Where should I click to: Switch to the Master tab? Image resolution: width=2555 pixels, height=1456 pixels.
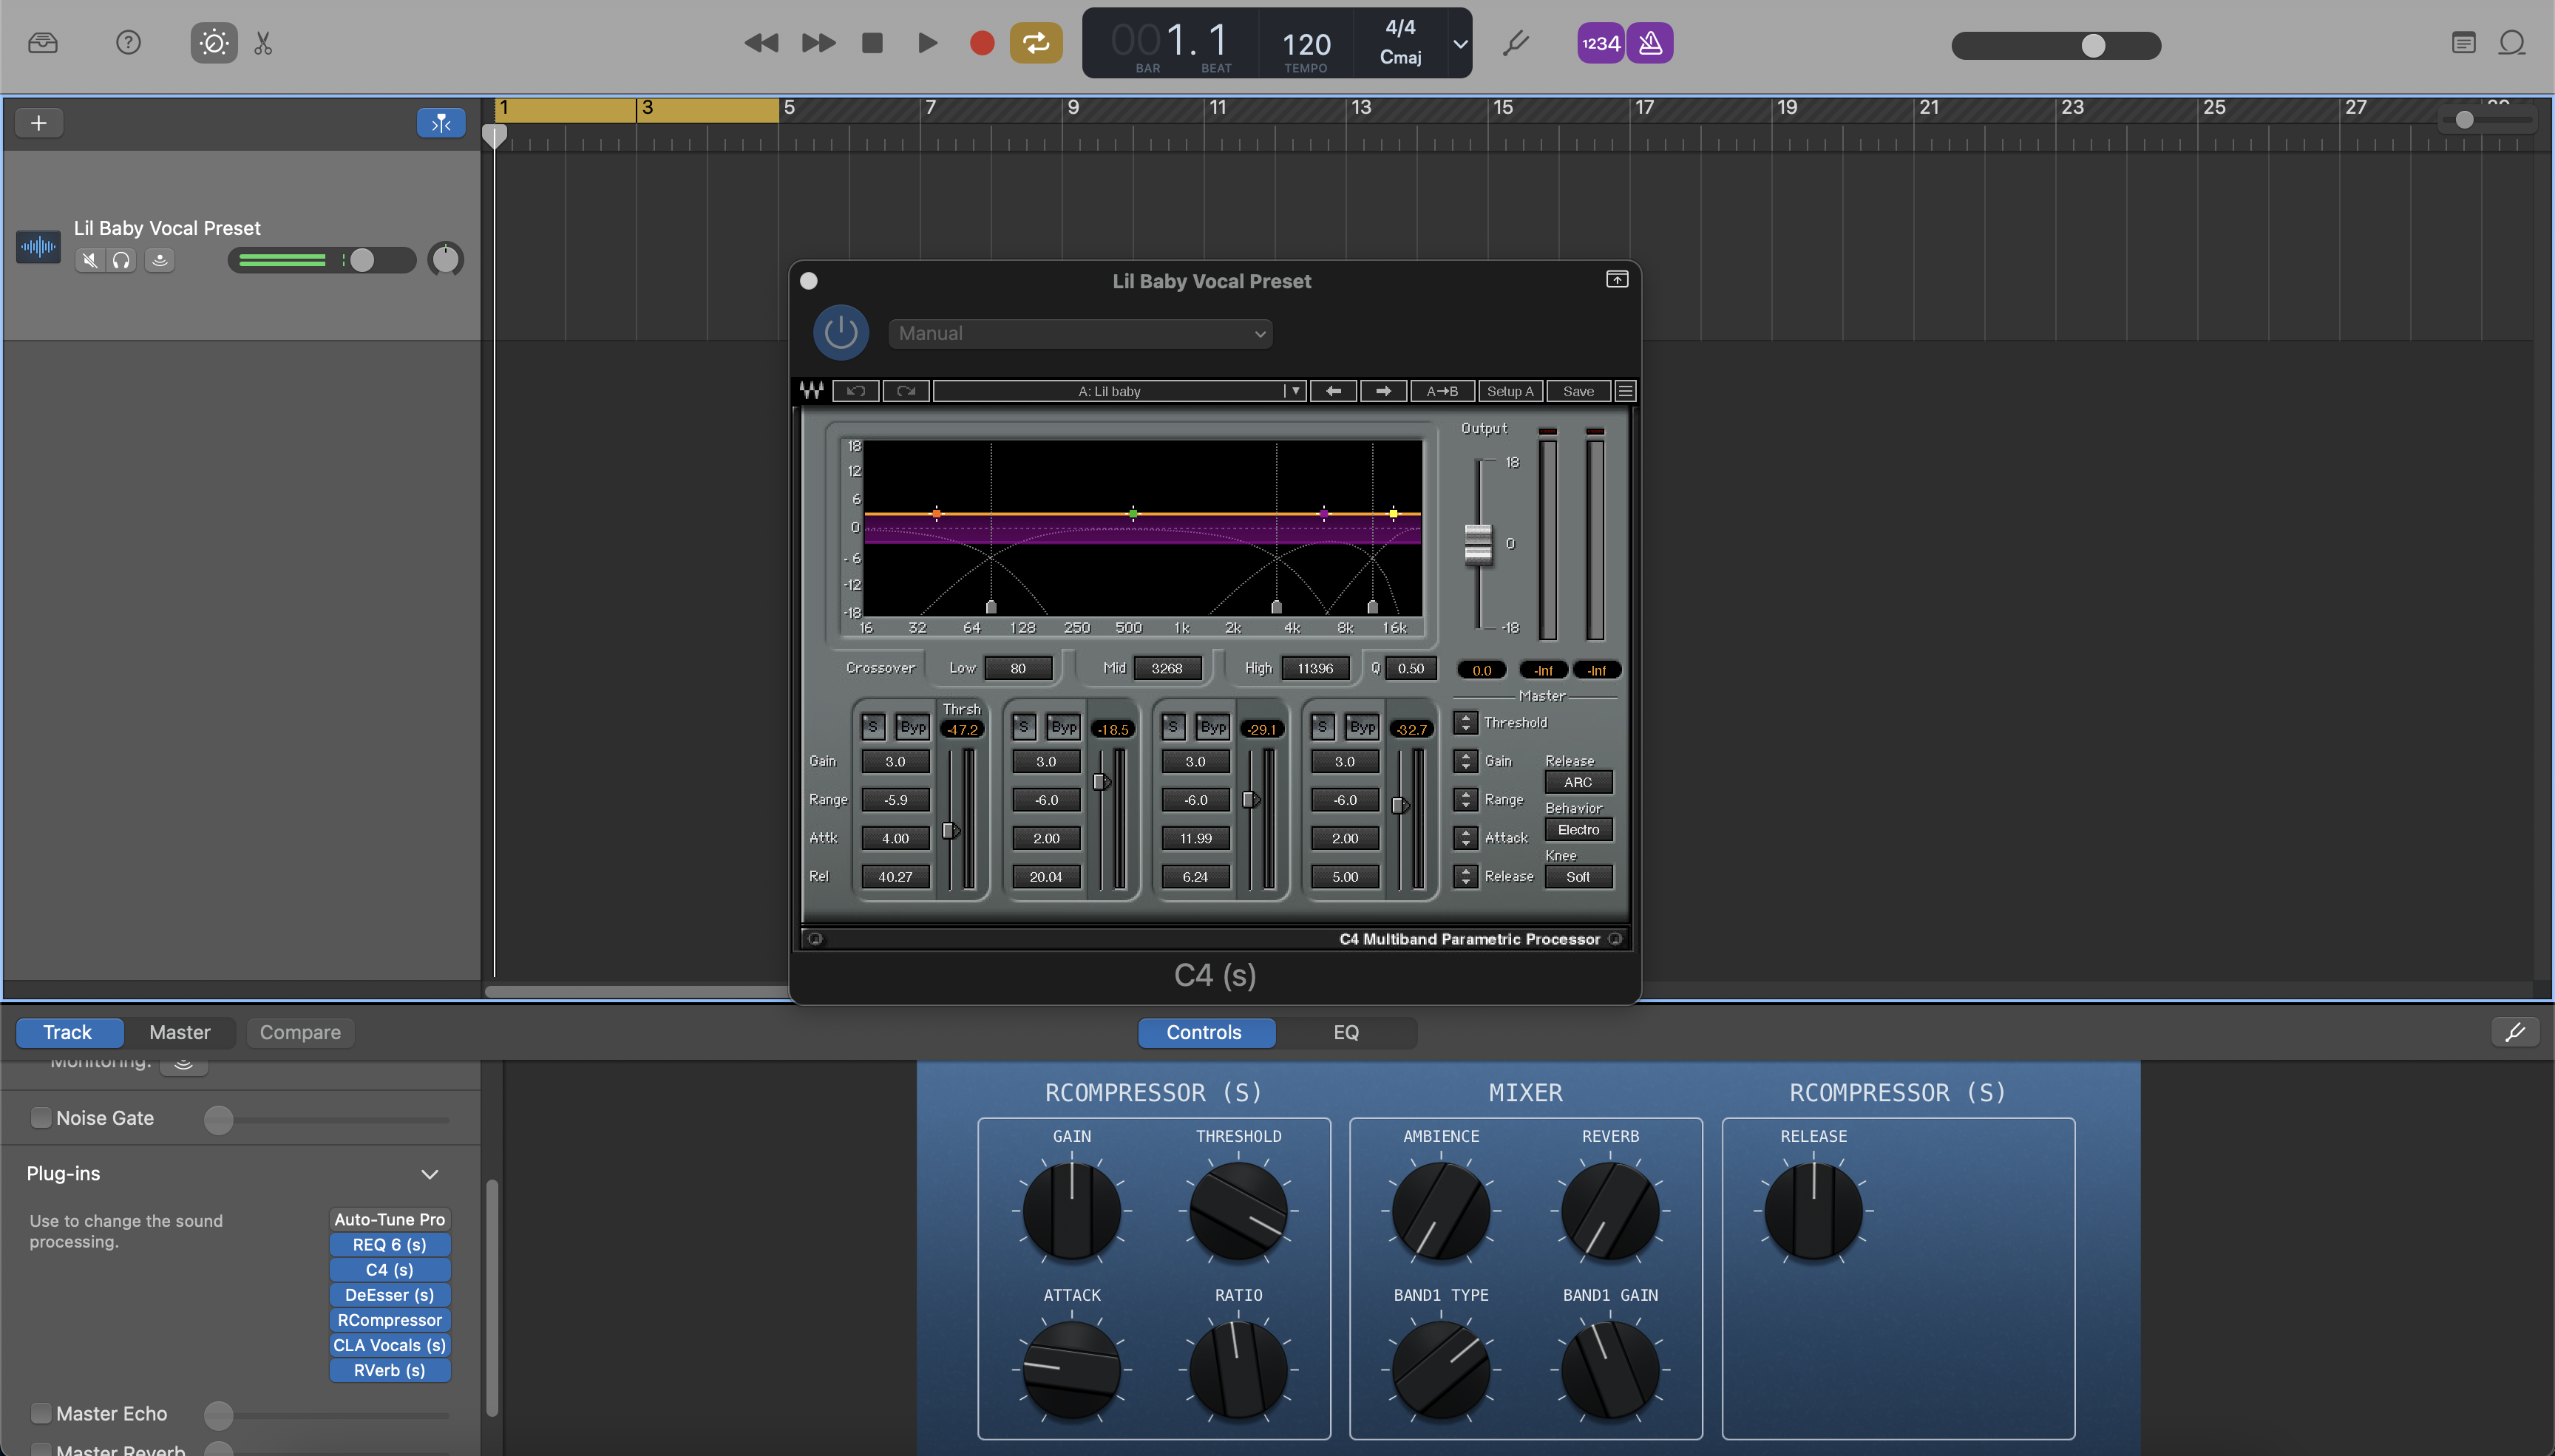point(179,1032)
